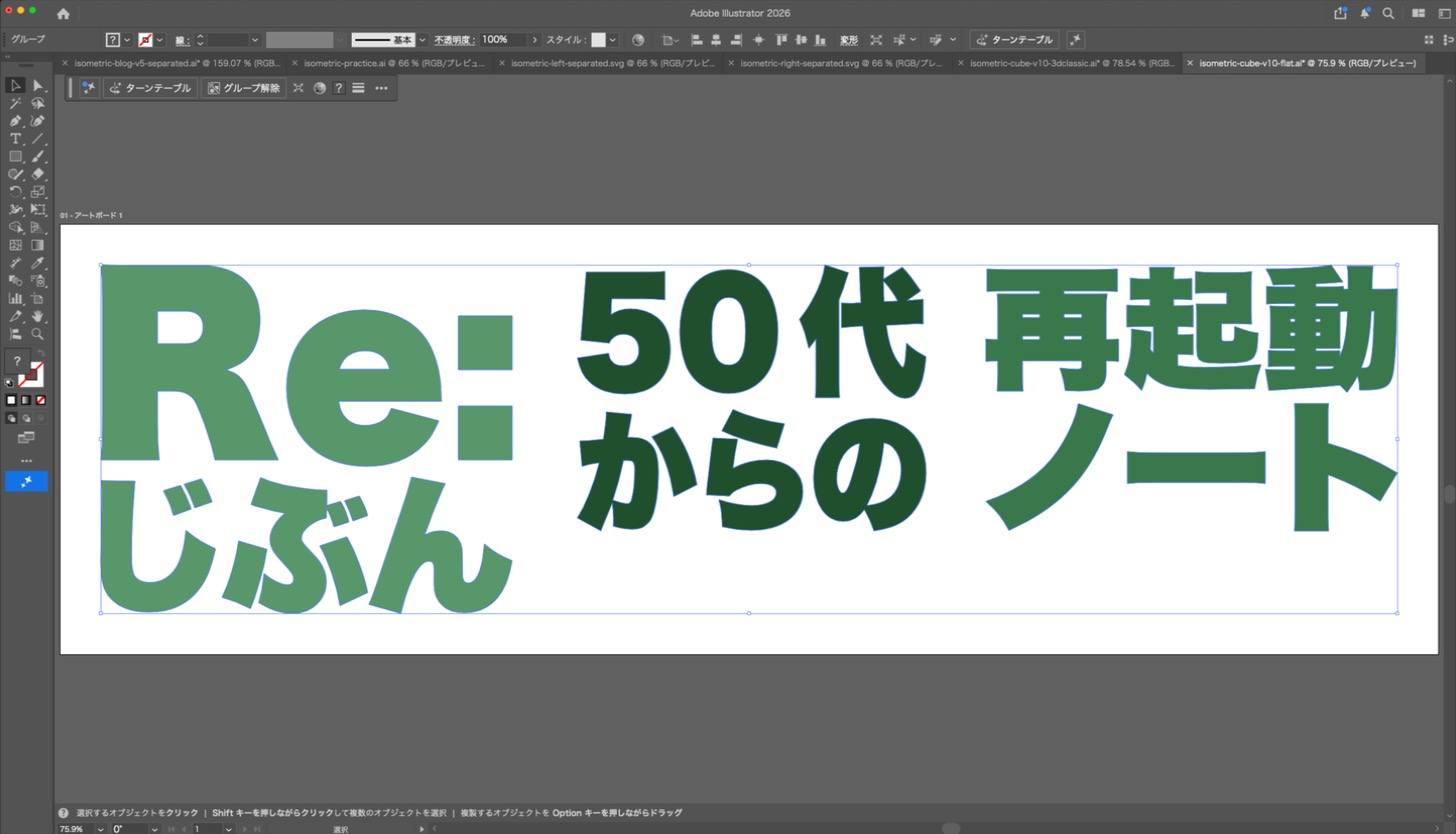Click ターンテーブル button in top control bar

pos(1015,40)
